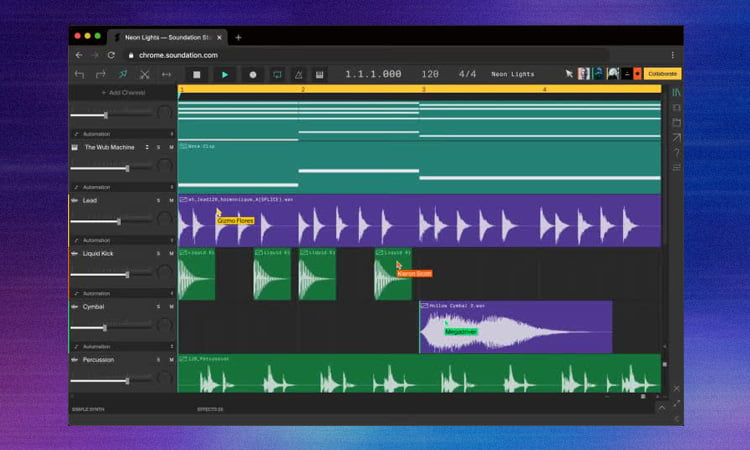Mute the Lead channel
Image resolution: width=750 pixels, height=450 pixels.
(x=171, y=200)
